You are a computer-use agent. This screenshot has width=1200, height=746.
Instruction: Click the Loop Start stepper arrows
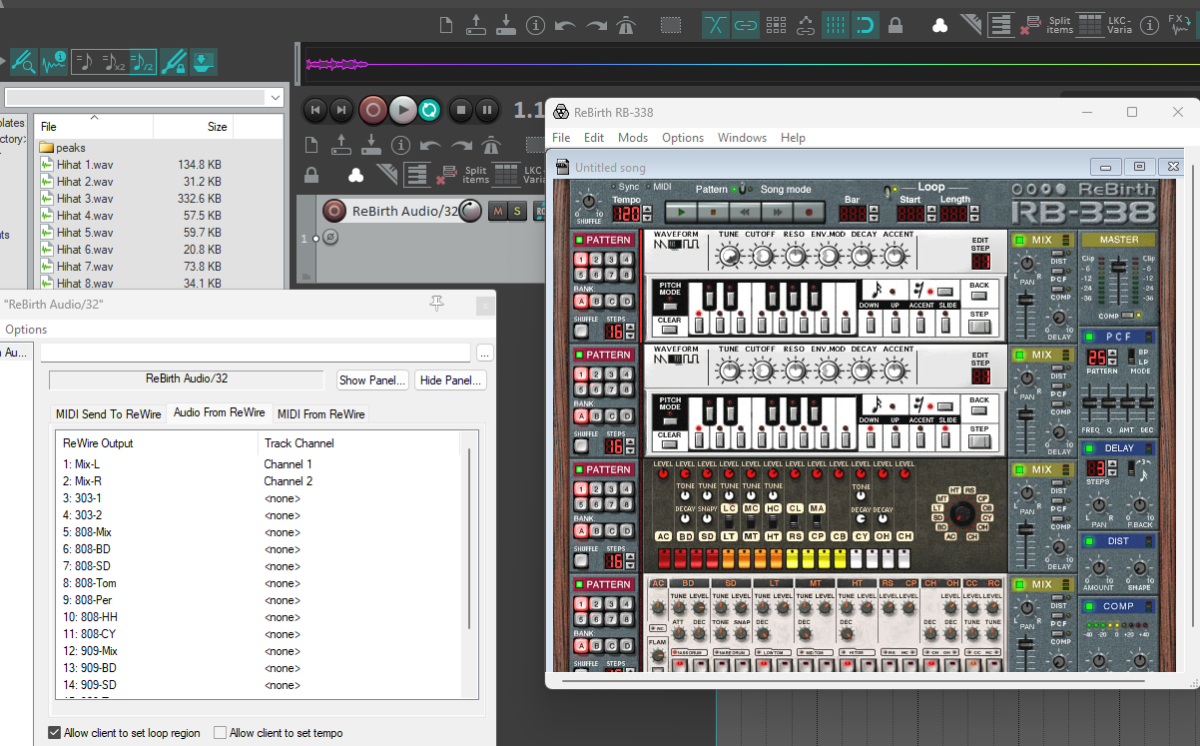(x=930, y=213)
